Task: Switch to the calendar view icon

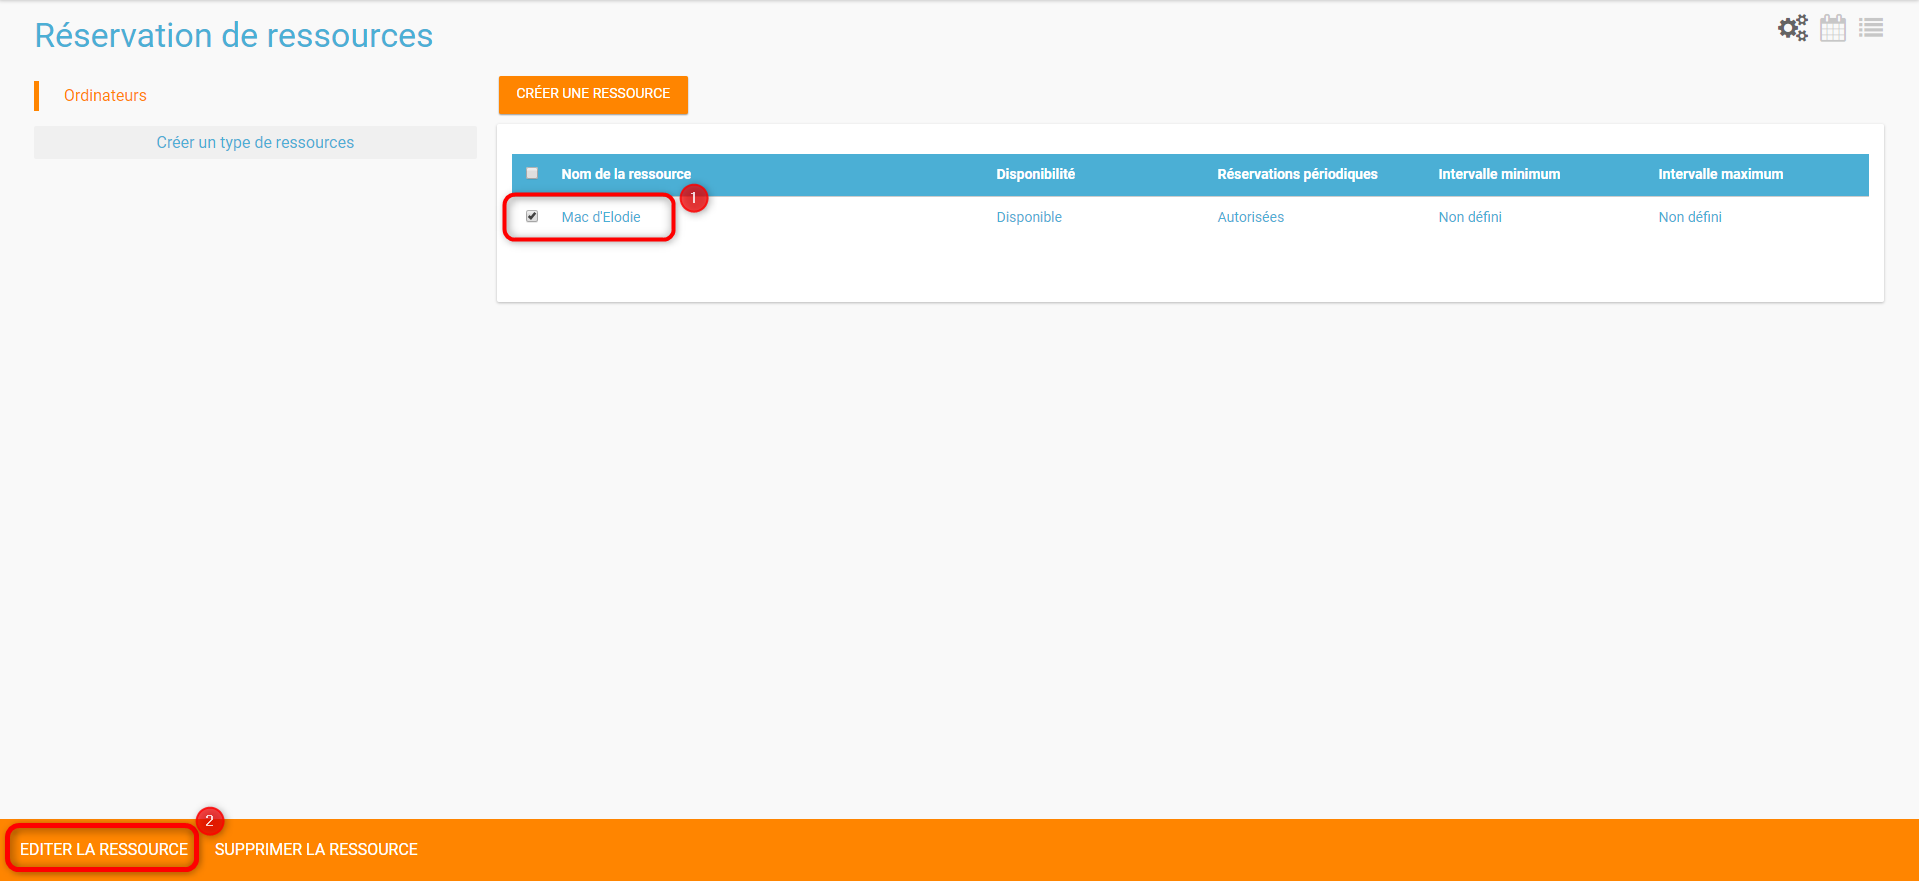Action: 1832,28
